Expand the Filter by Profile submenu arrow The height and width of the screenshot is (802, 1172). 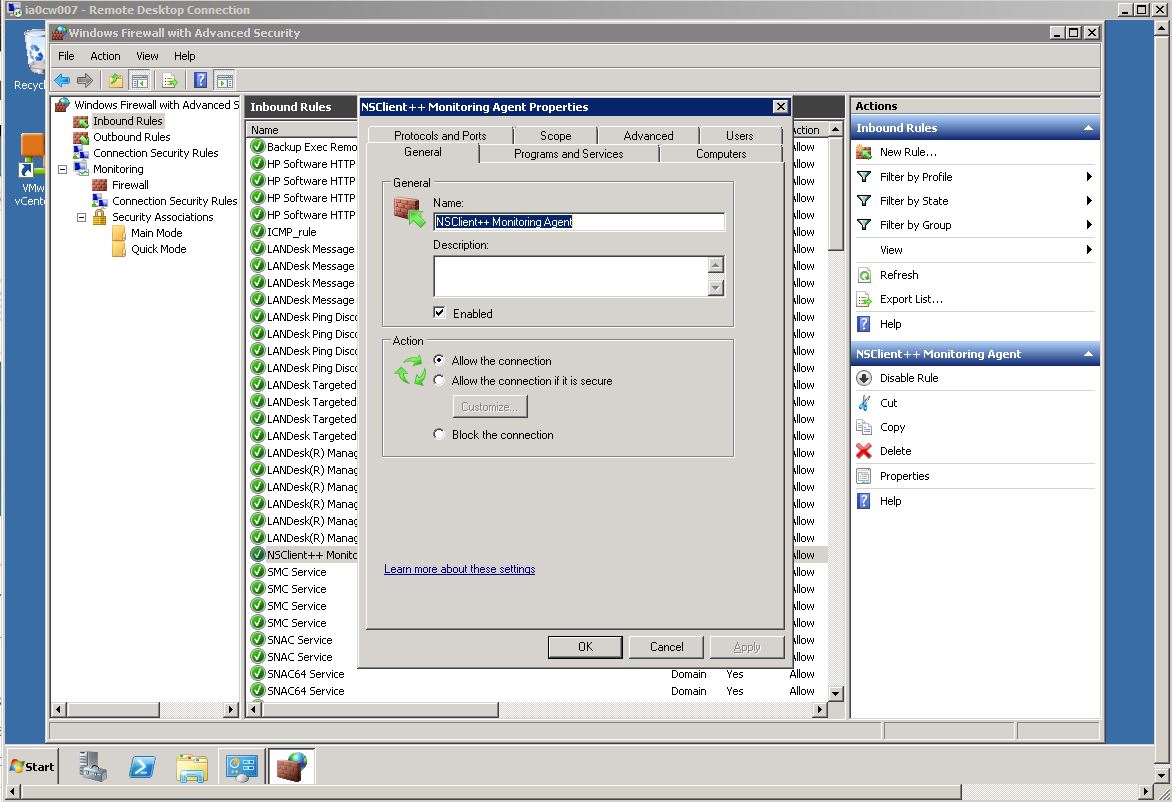pos(1088,177)
